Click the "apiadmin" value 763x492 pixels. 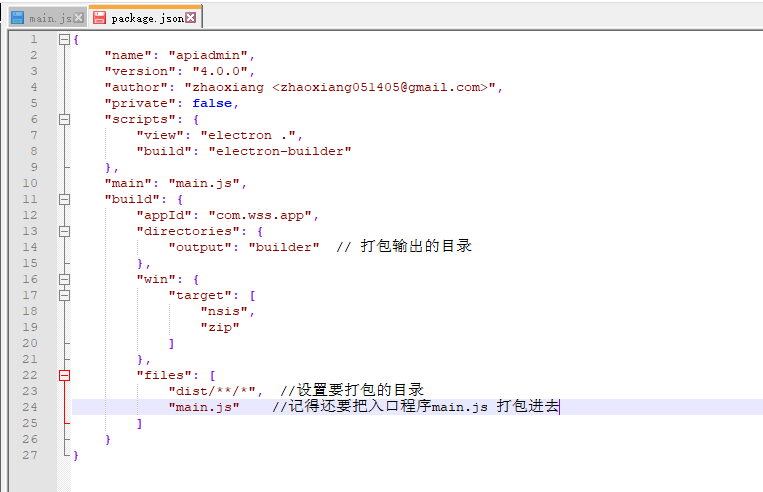pyautogui.click(x=208, y=55)
